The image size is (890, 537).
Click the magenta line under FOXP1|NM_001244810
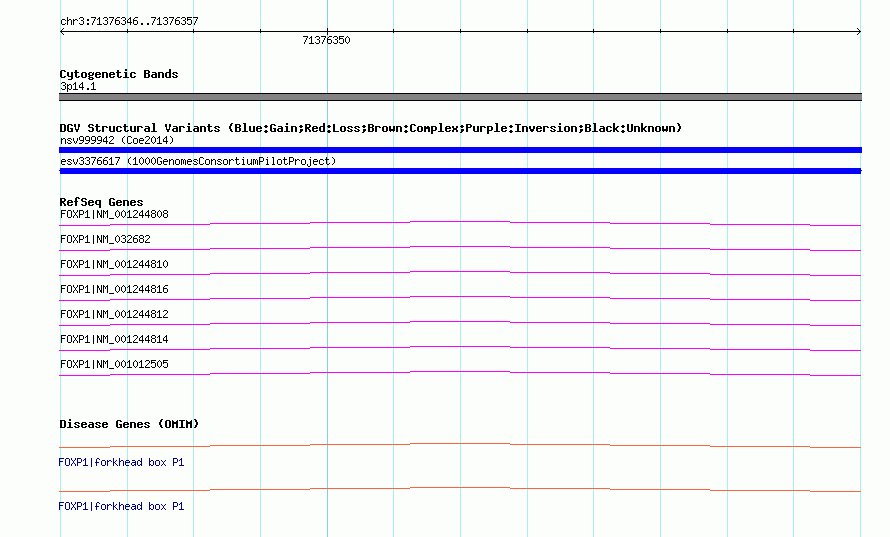tap(460, 273)
